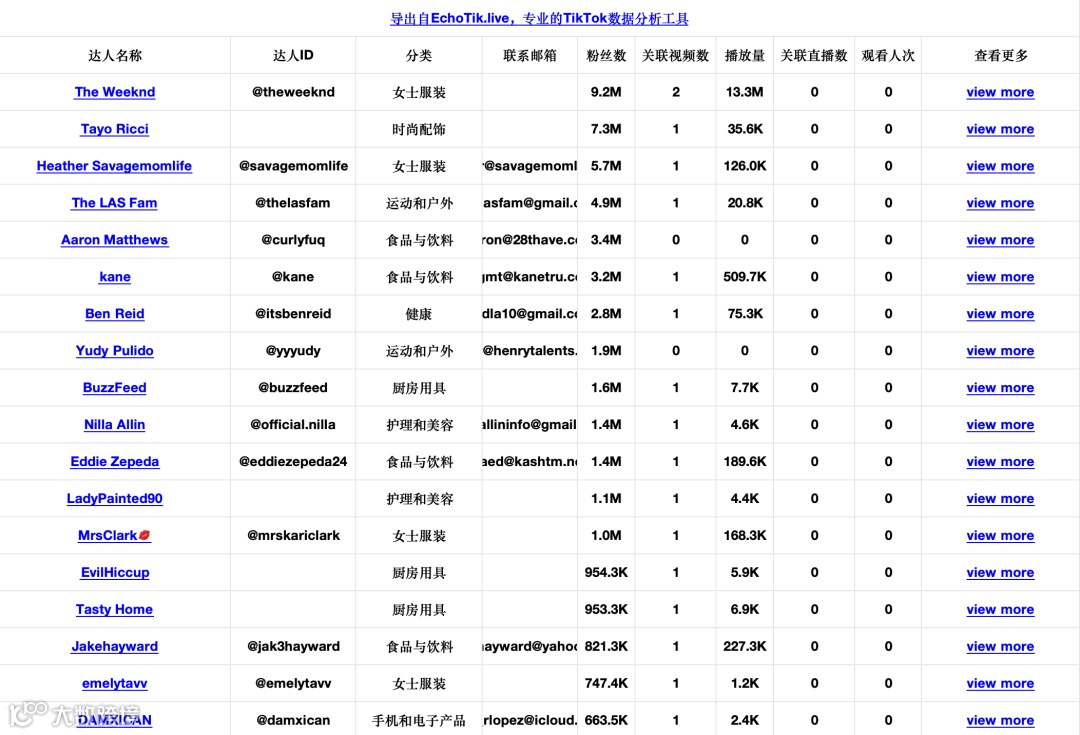This screenshot has width=1080, height=735.
Task: Select the @eddiezepeda24 ID cell
Action: tap(293, 462)
